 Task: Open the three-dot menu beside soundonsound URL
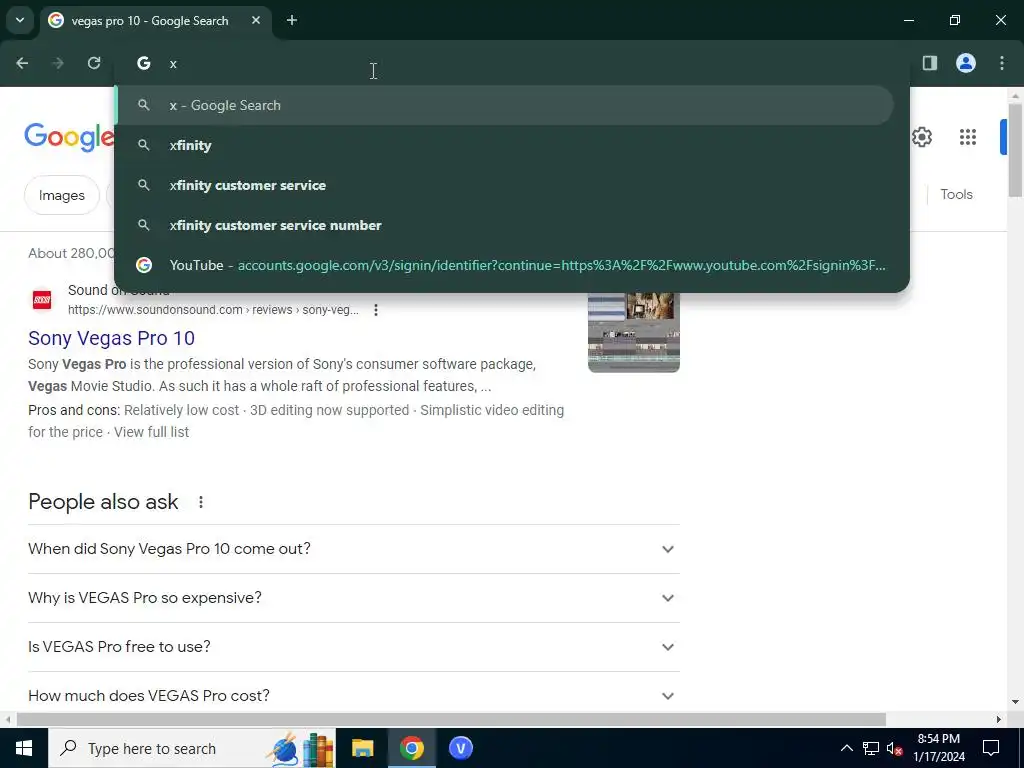[x=376, y=310]
